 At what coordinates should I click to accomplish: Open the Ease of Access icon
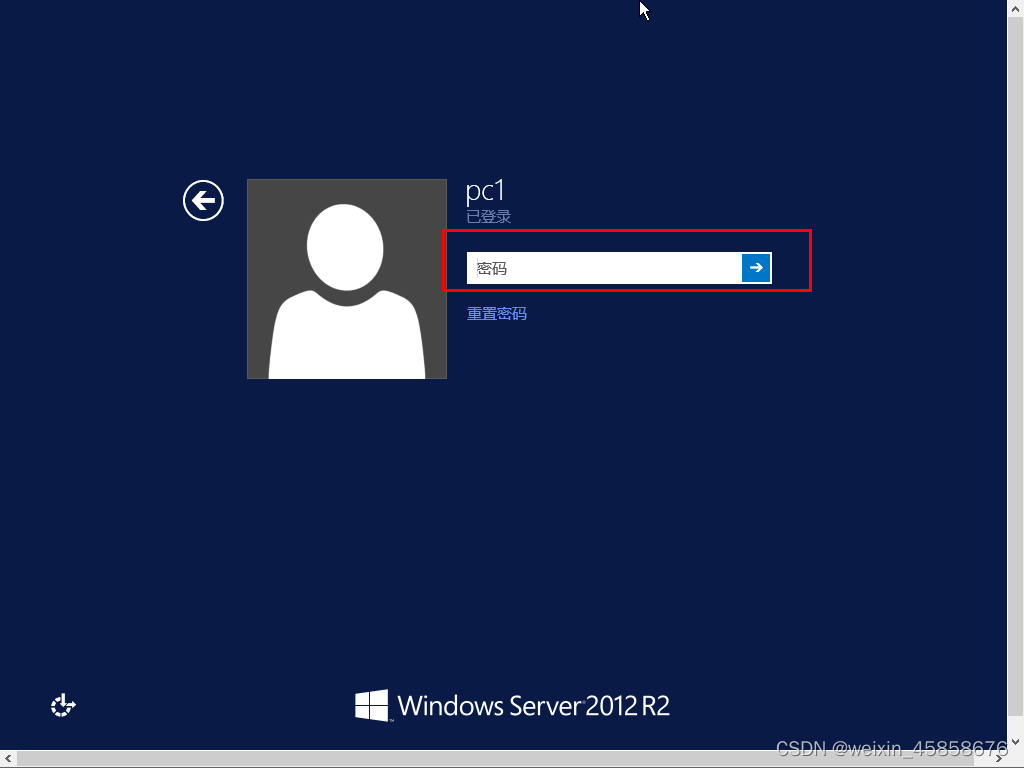(63, 705)
